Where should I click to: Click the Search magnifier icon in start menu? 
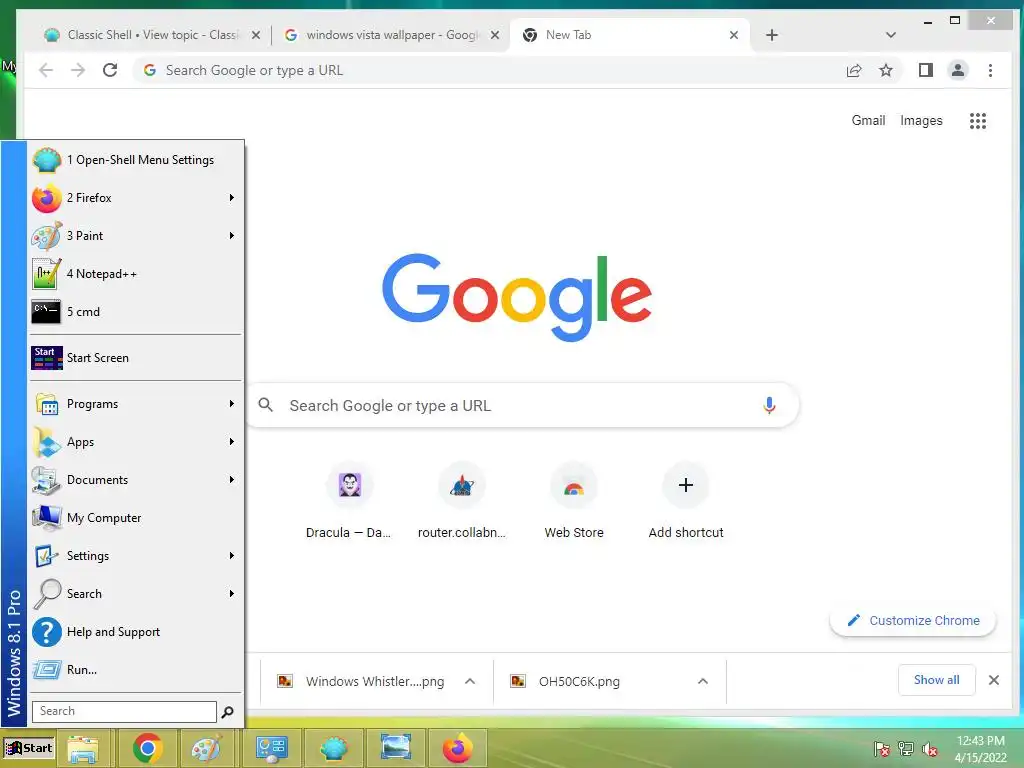pos(46,594)
